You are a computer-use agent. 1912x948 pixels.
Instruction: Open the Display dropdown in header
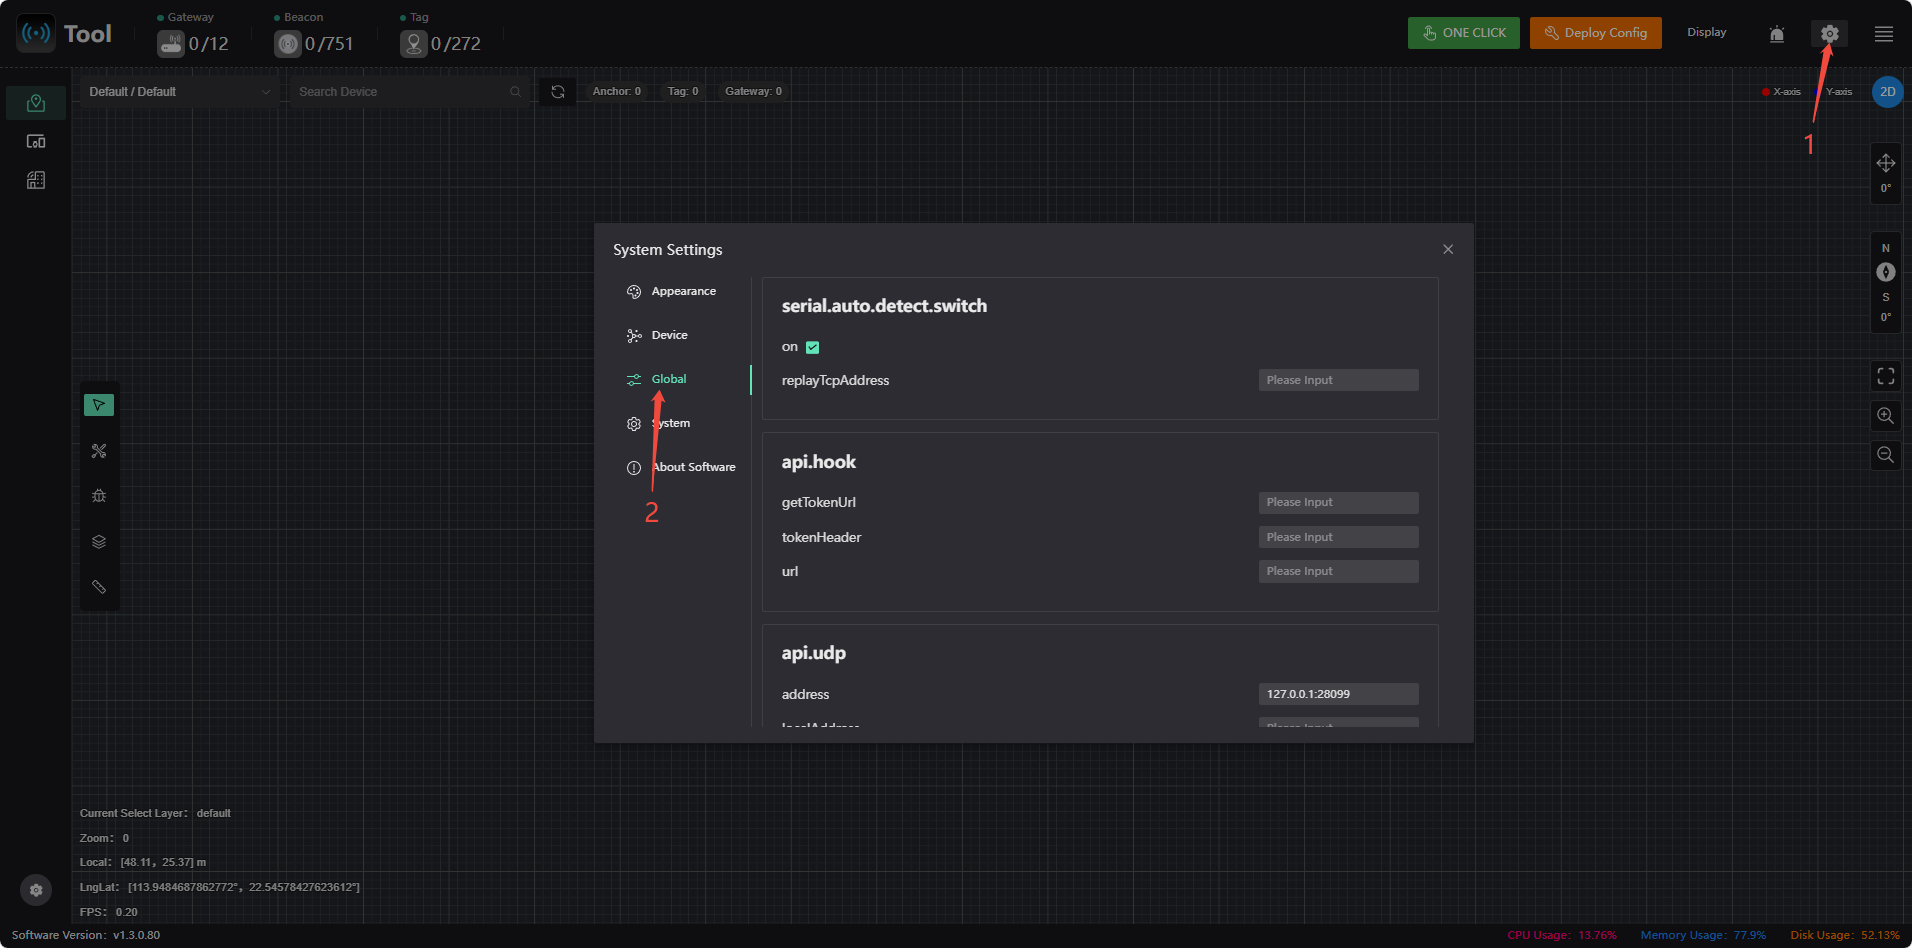click(1707, 33)
